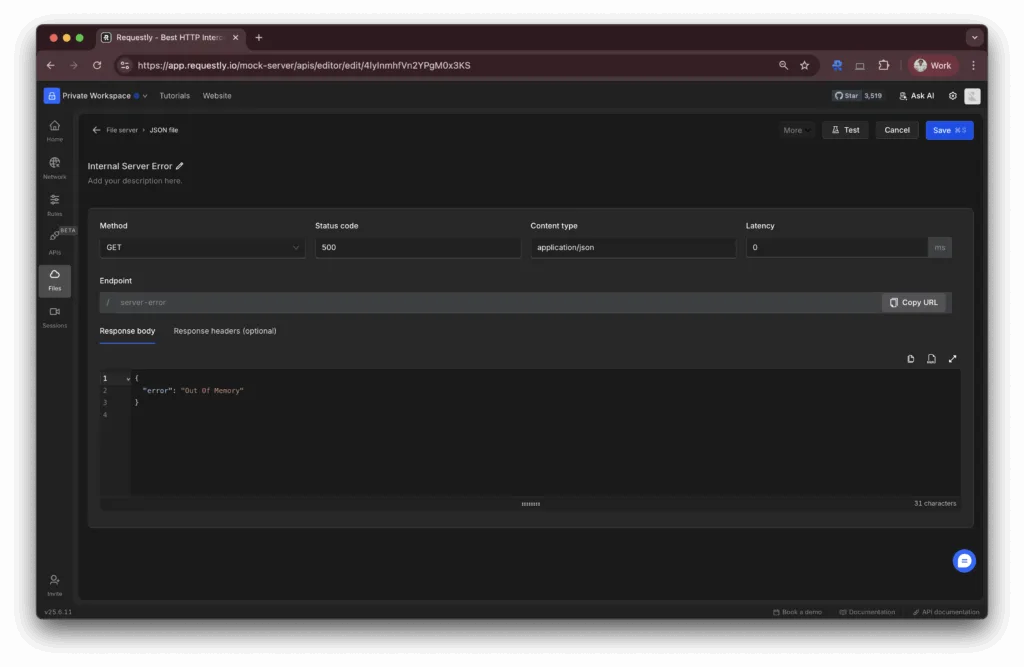Copy the response body with copy icon
This screenshot has height=667, width=1024.
tap(910, 359)
